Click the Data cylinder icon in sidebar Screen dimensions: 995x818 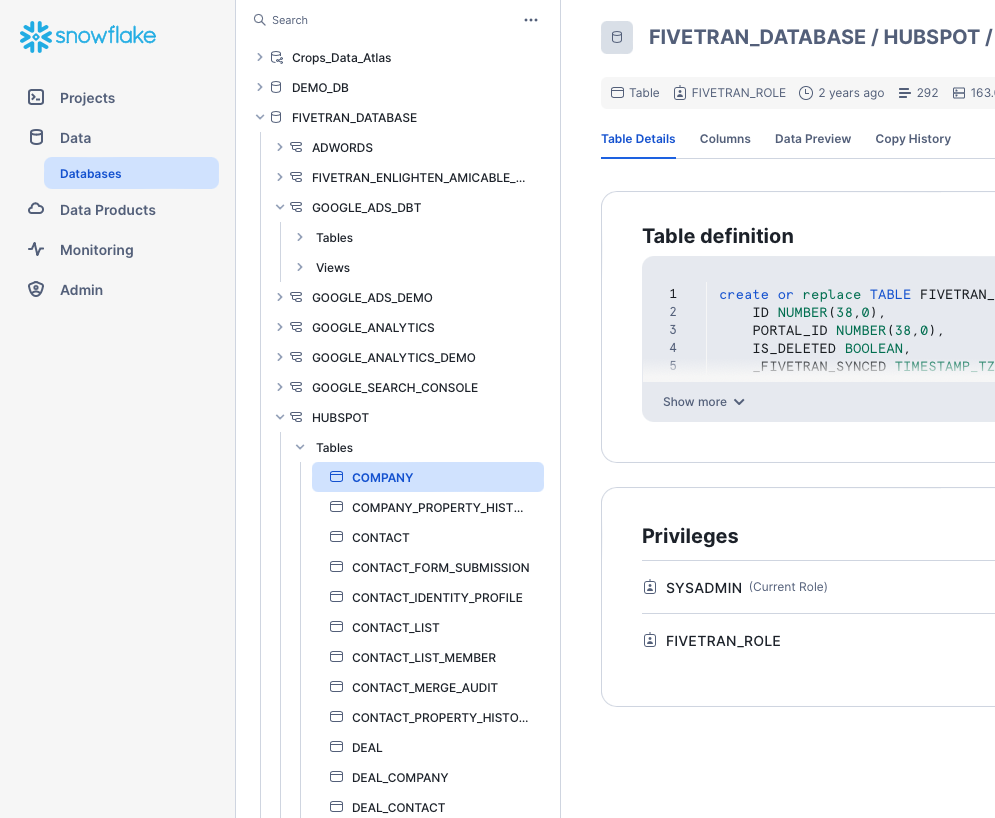coord(36,137)
